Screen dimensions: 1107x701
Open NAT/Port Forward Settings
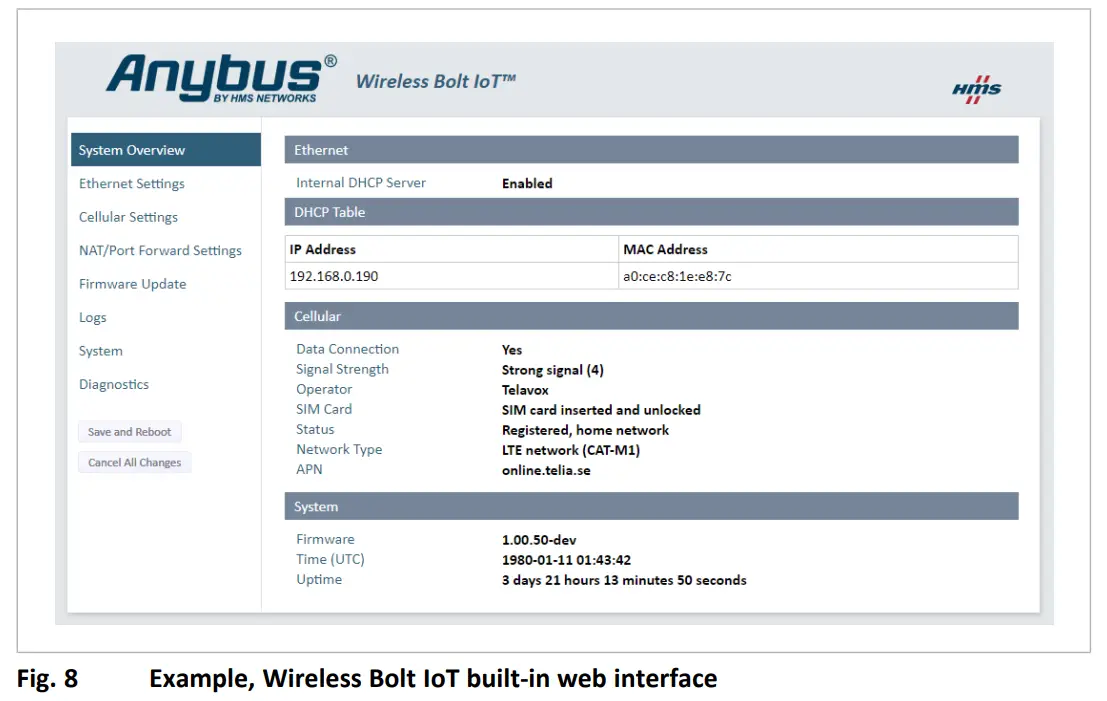coord(160,251)
